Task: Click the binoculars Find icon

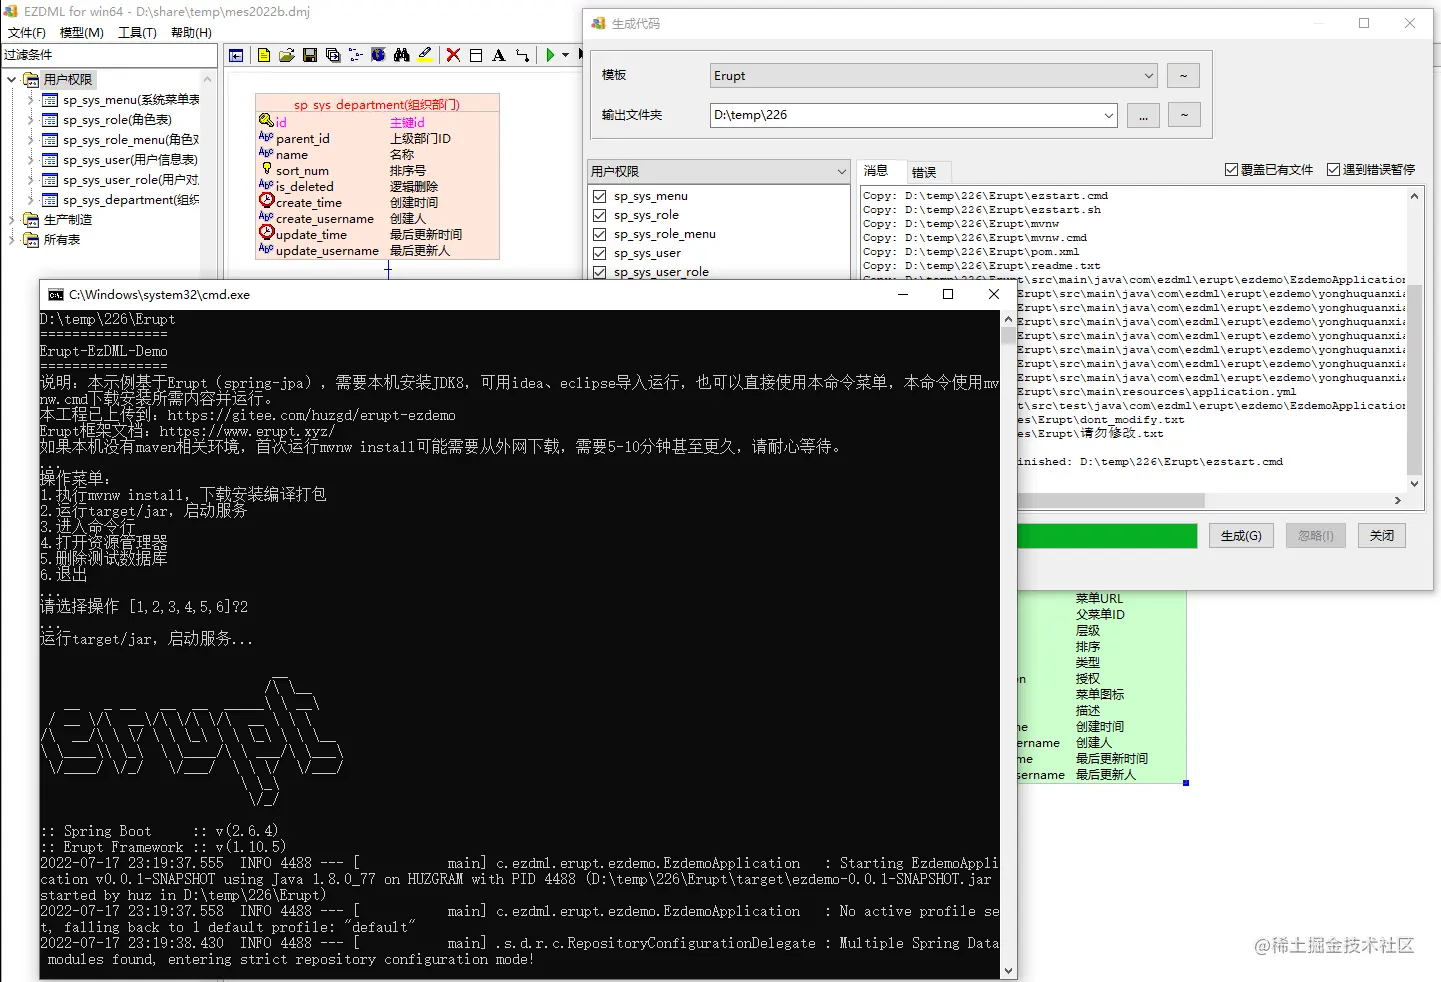Action: click(x=402, y=55)
